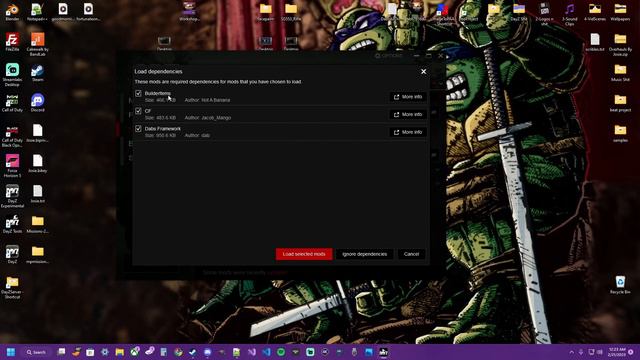The image size is (640, 360).
Task: Open the Workshop desktop icon
Action: 189,11
